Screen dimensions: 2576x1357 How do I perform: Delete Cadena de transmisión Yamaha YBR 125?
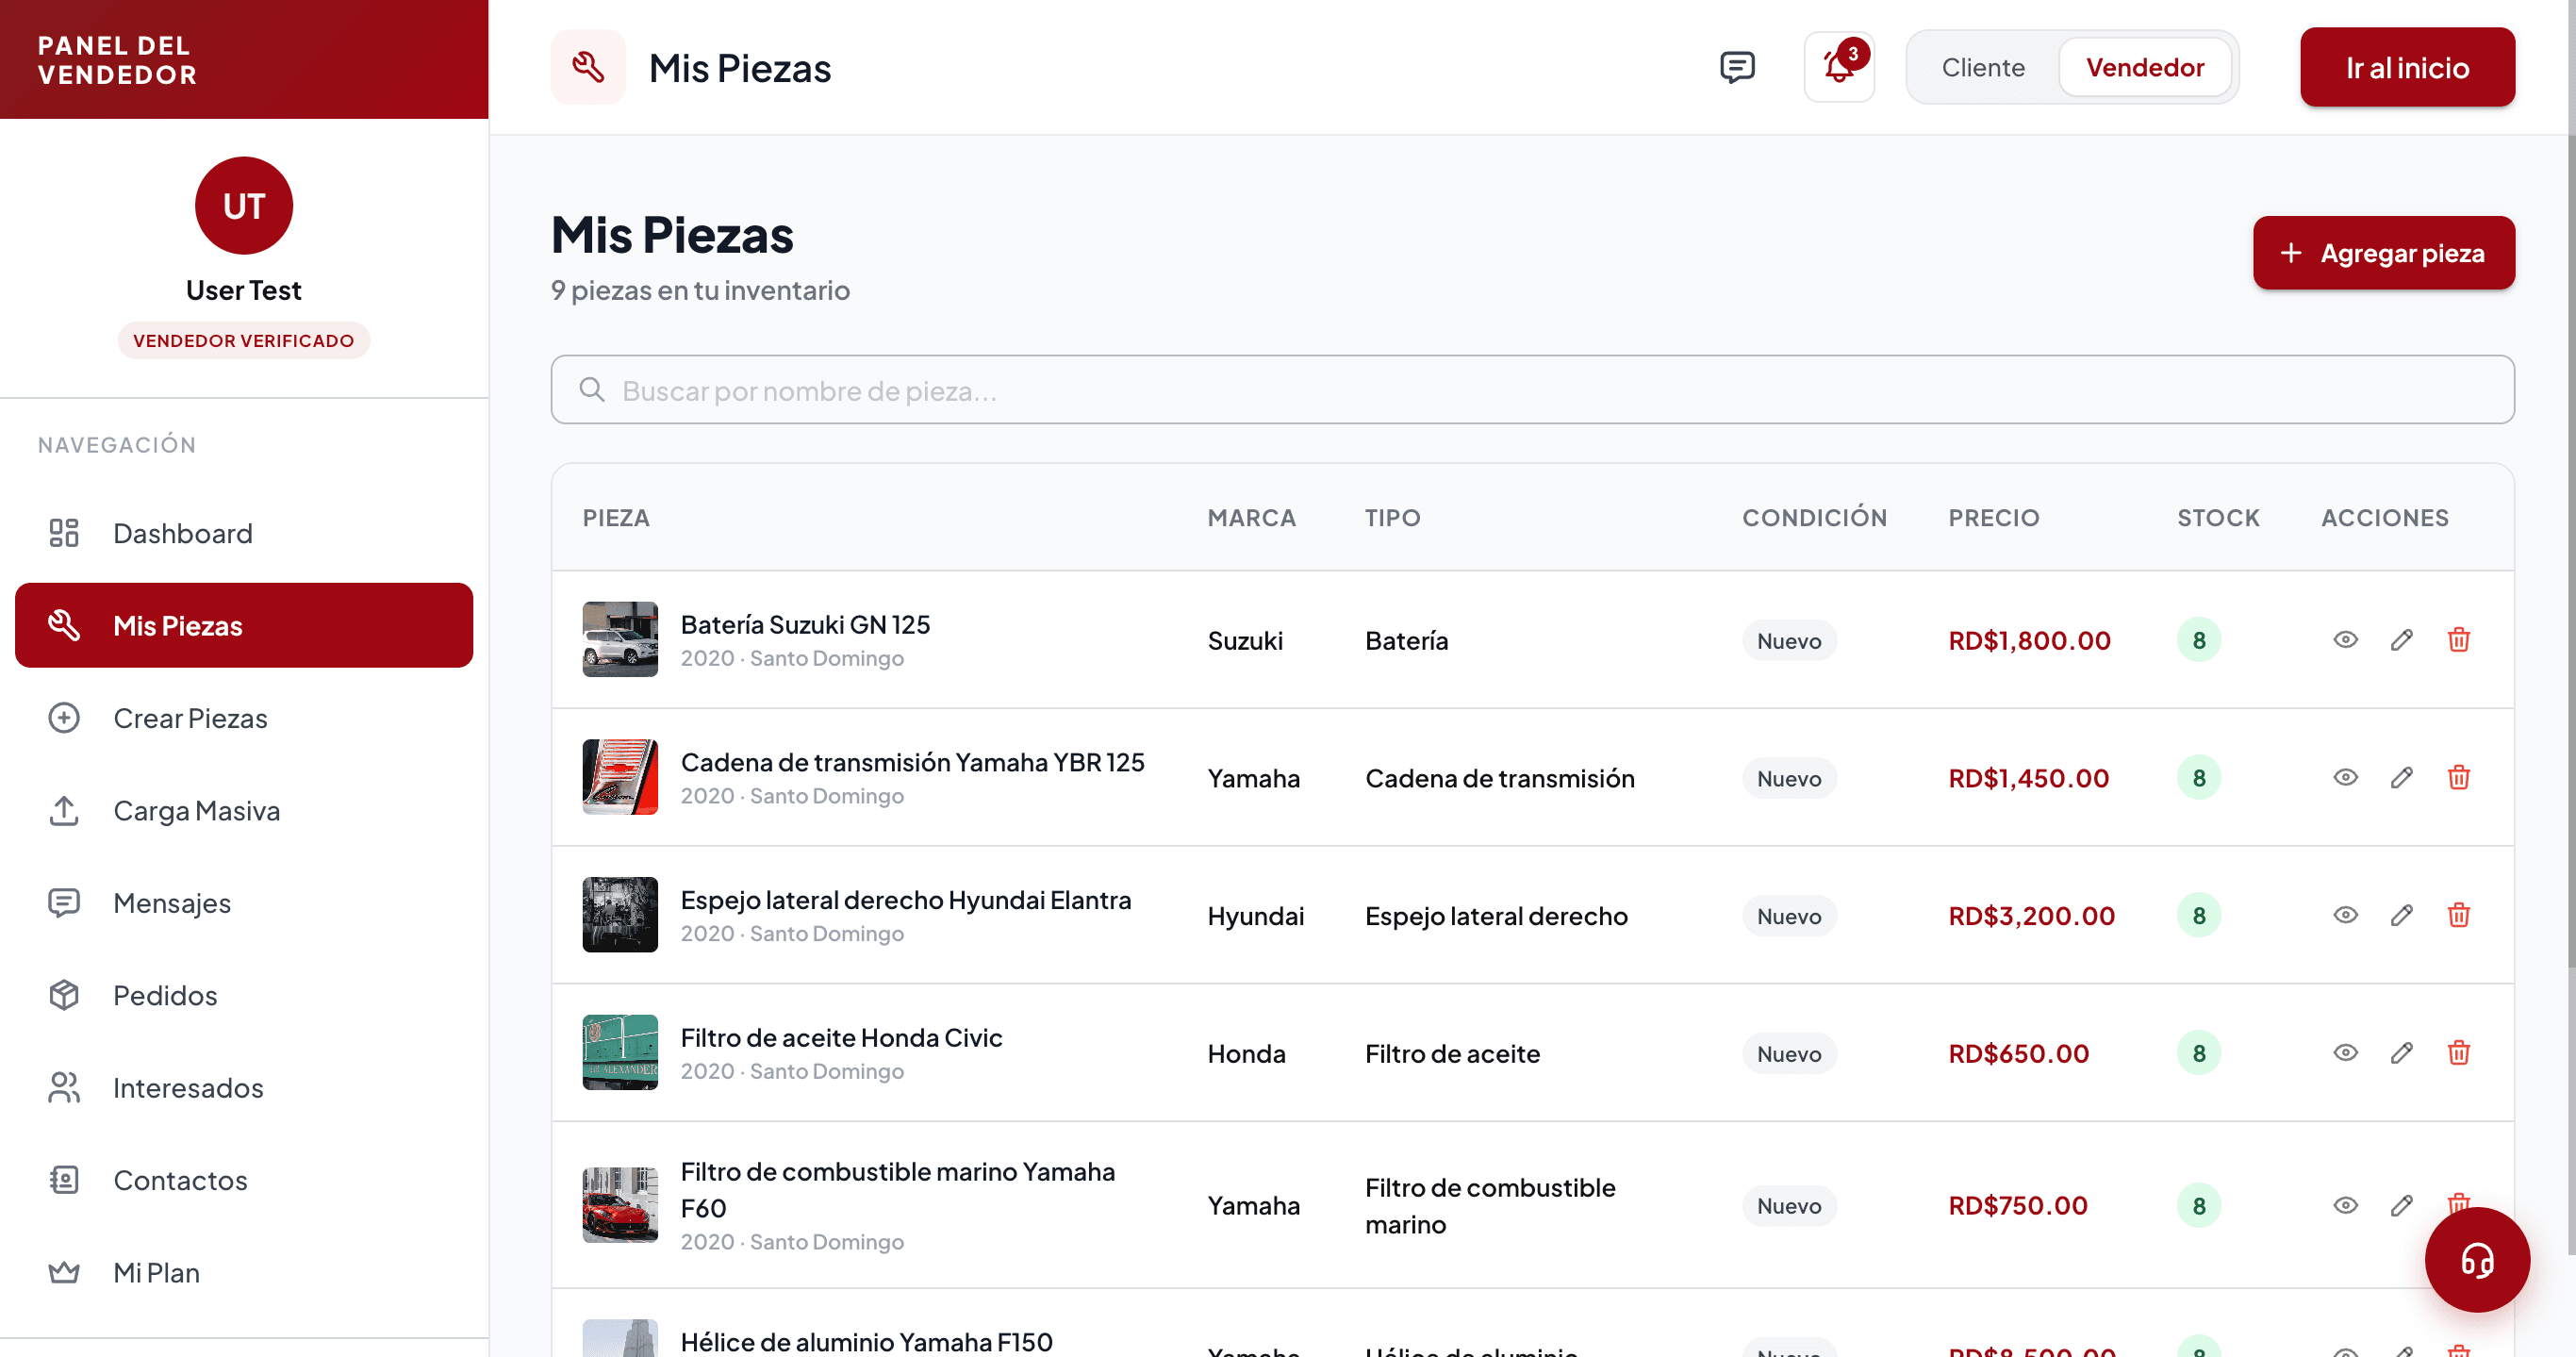click(2458, 778)
